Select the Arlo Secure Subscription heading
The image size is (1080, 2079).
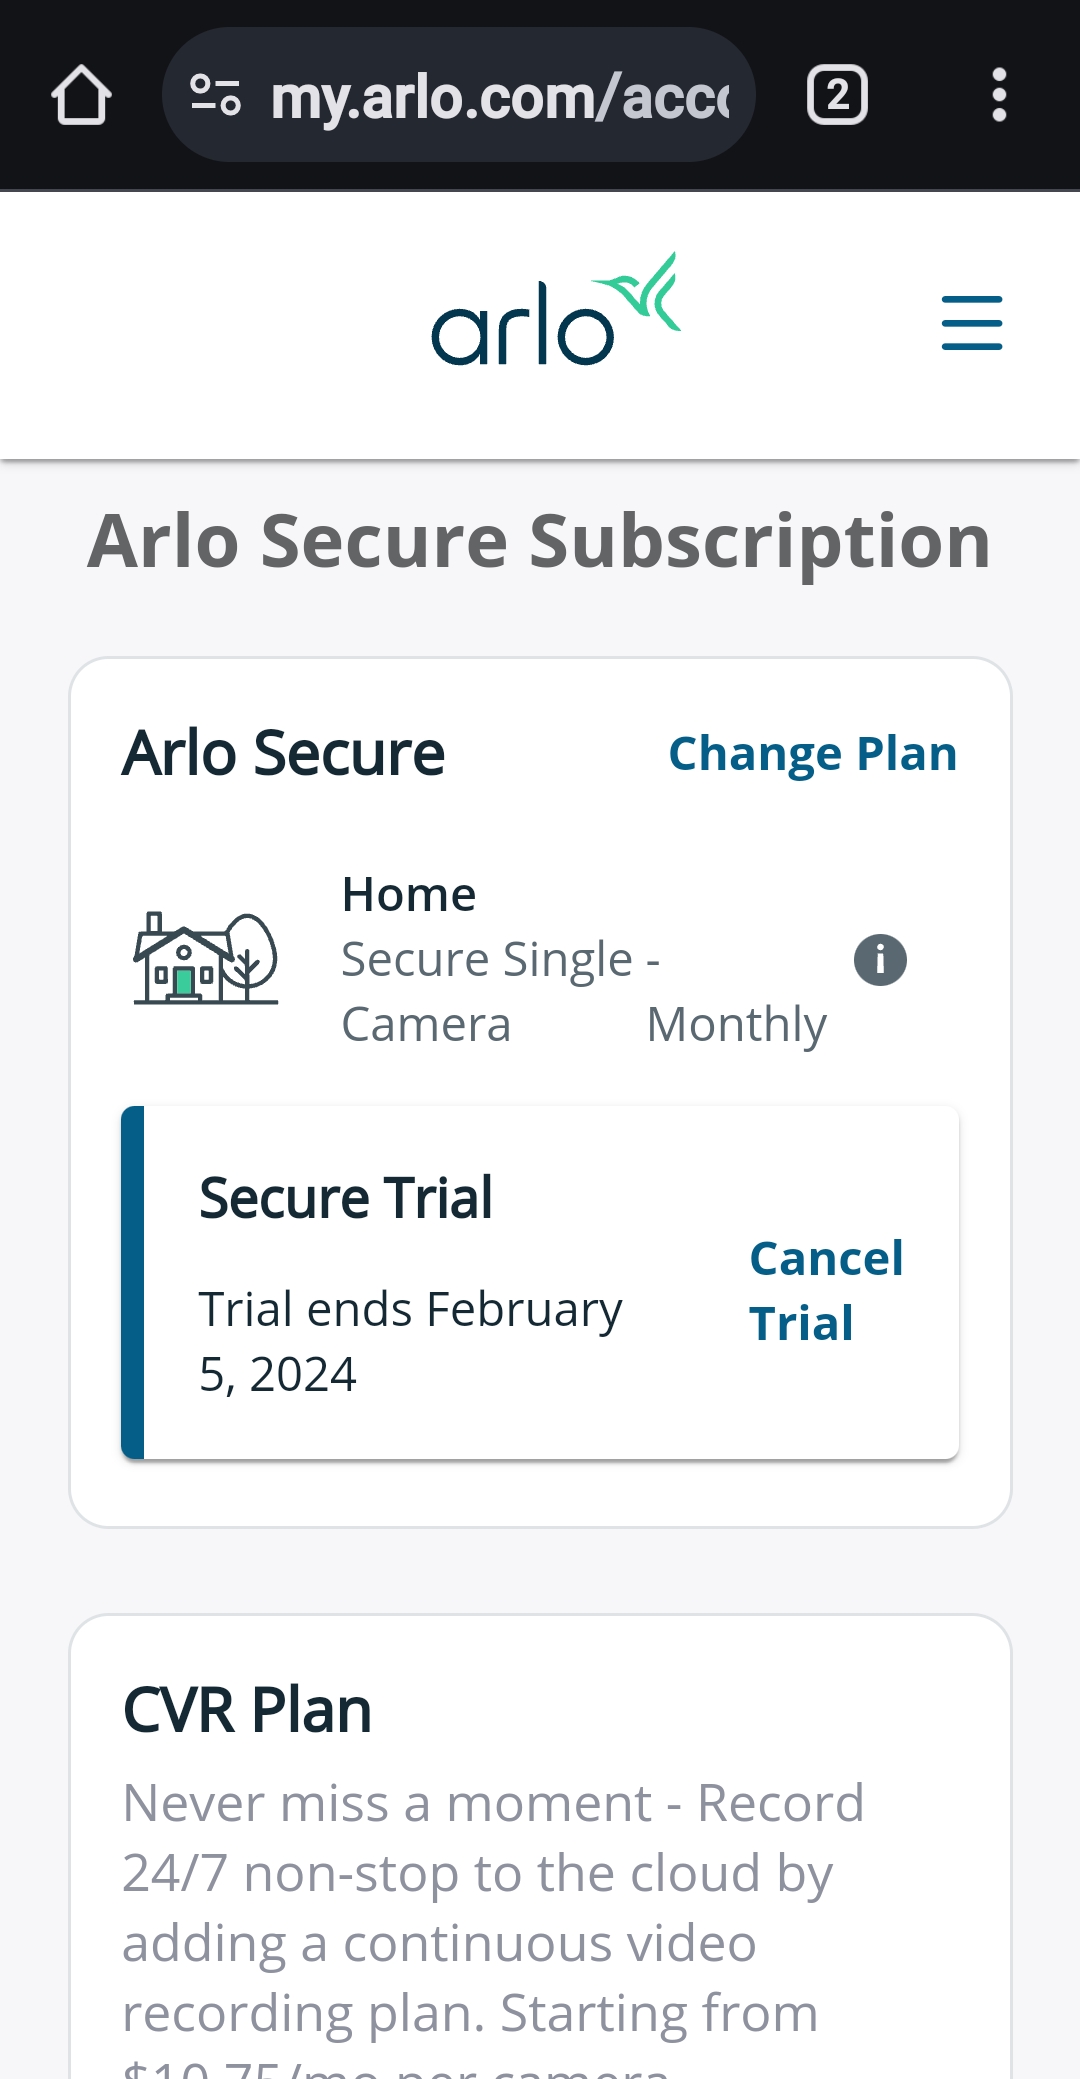coord(539,542)
